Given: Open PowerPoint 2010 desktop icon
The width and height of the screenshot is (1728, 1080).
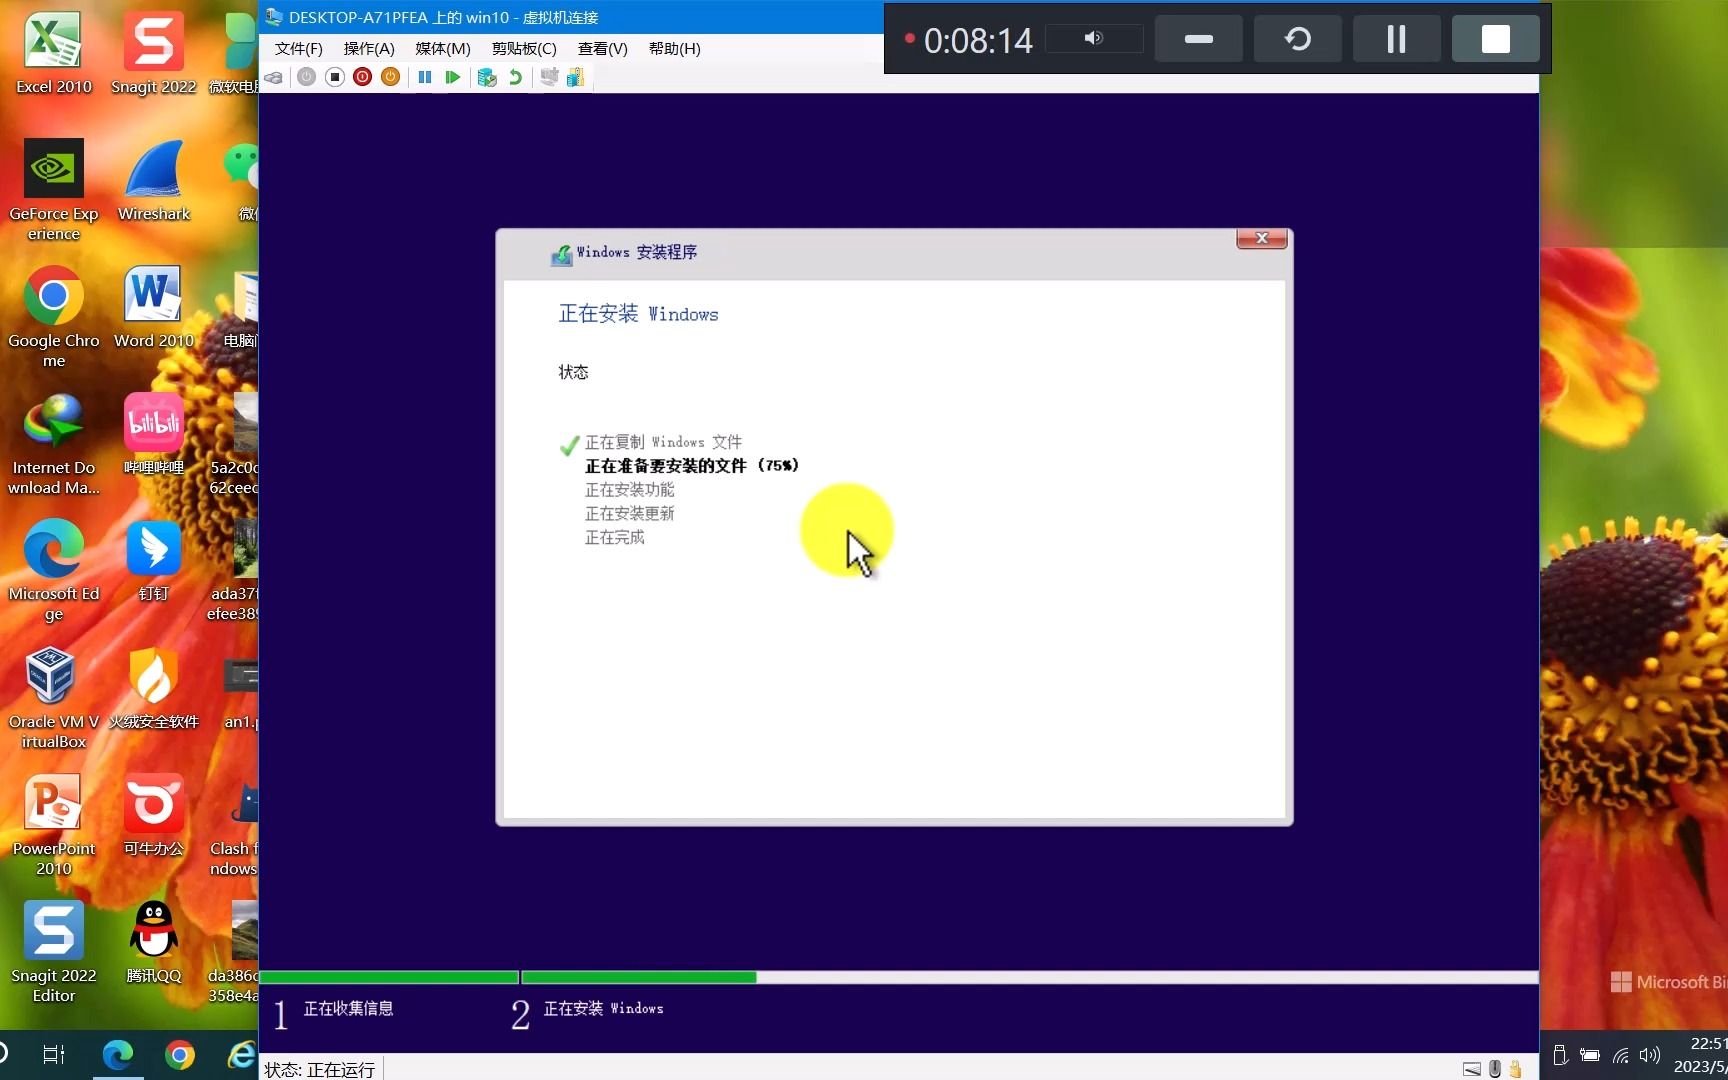Looking at the screenshot, I should click(53, 825).
